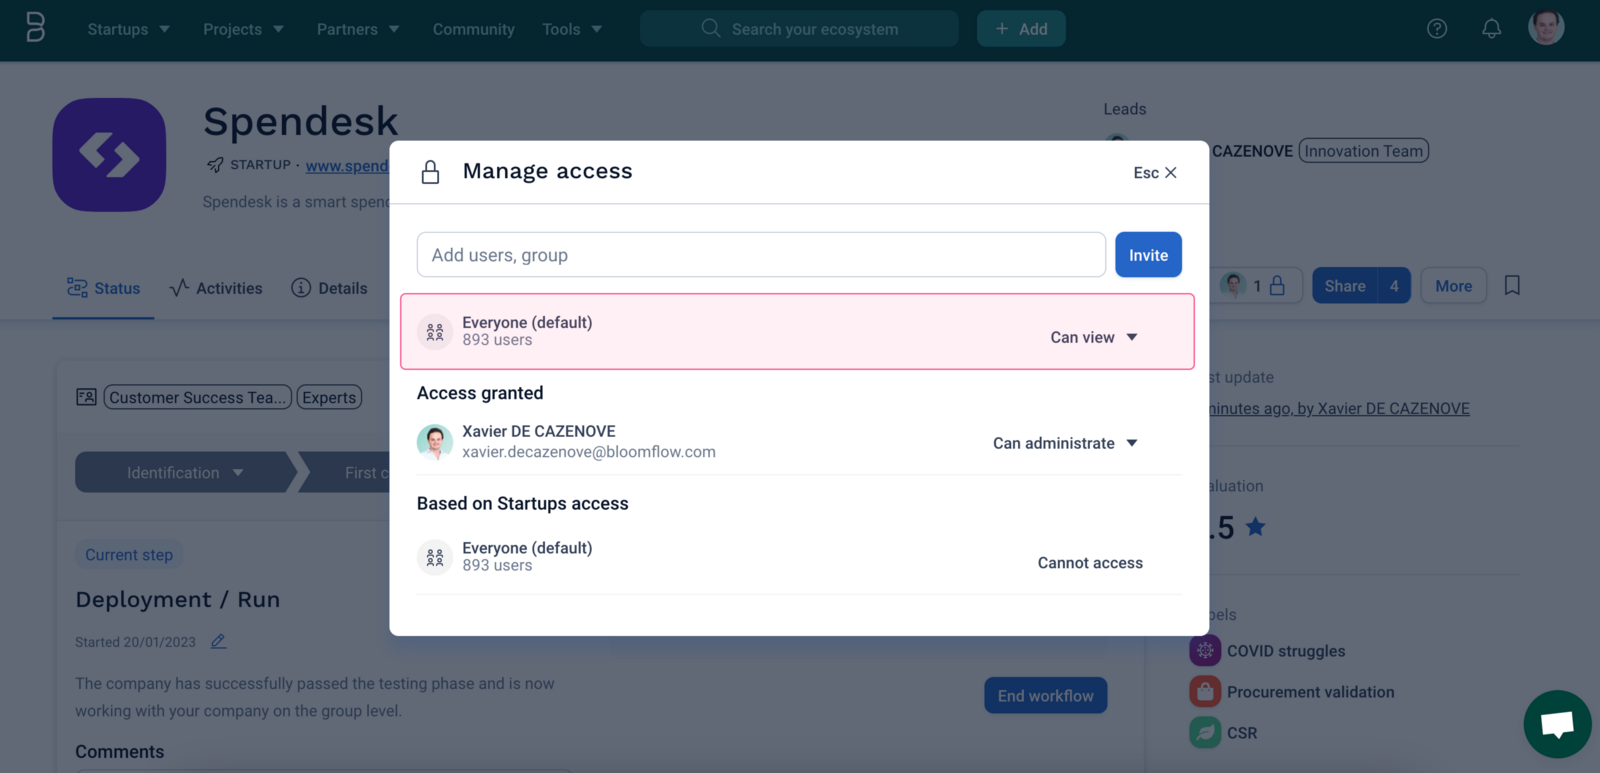Open the help question mark icon
Image resolution: width=1600 pixels, height=773 pixels.
[1437, 29]
